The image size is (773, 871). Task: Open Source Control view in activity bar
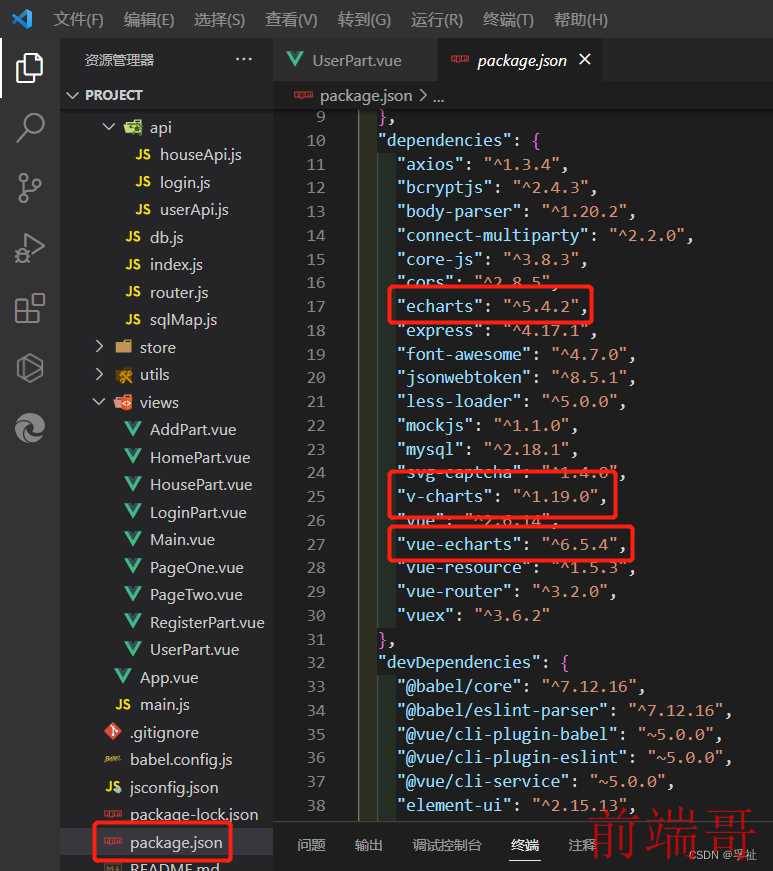[x=29, y=188]
